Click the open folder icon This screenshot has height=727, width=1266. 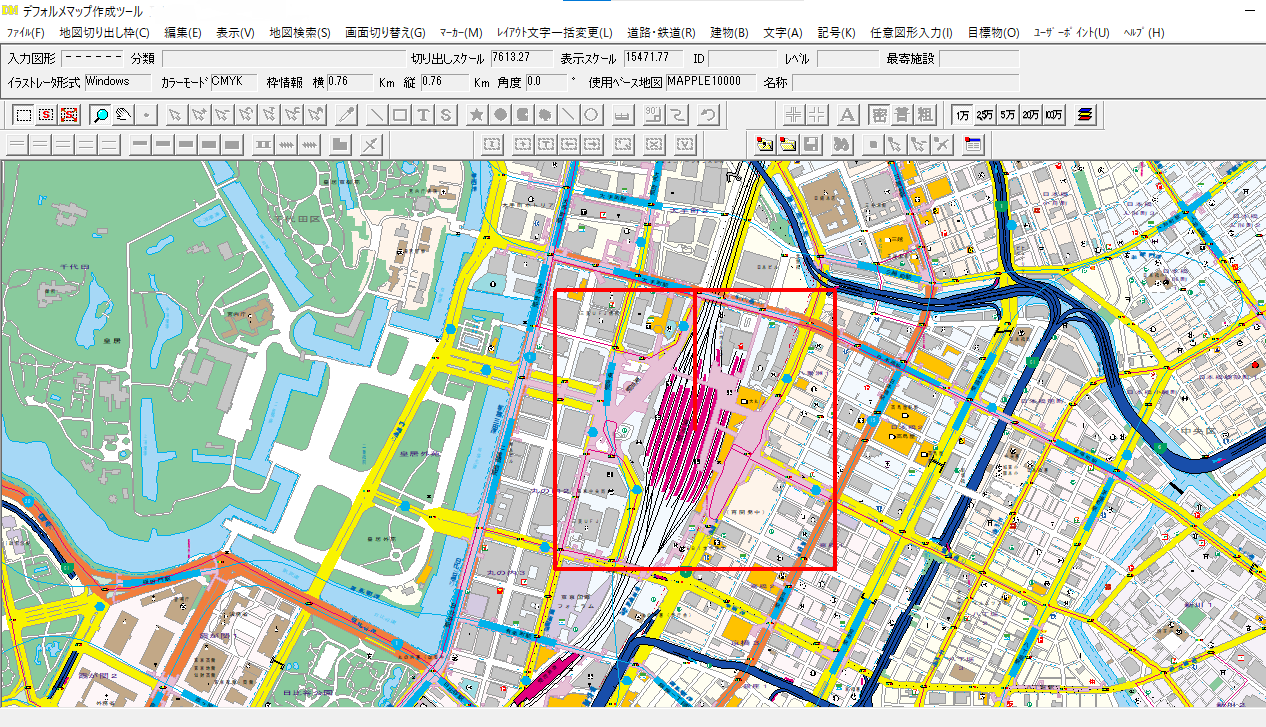pos(764,145)
